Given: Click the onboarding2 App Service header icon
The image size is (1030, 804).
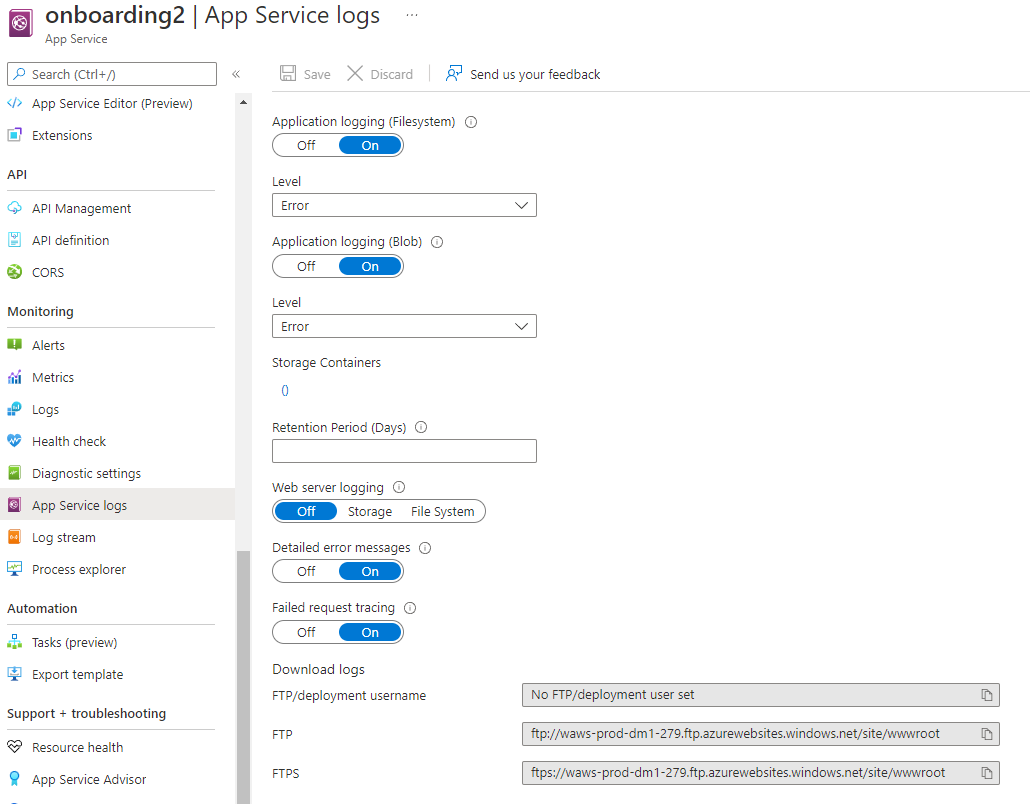Looking at the screenshot, I should [20, 23].
